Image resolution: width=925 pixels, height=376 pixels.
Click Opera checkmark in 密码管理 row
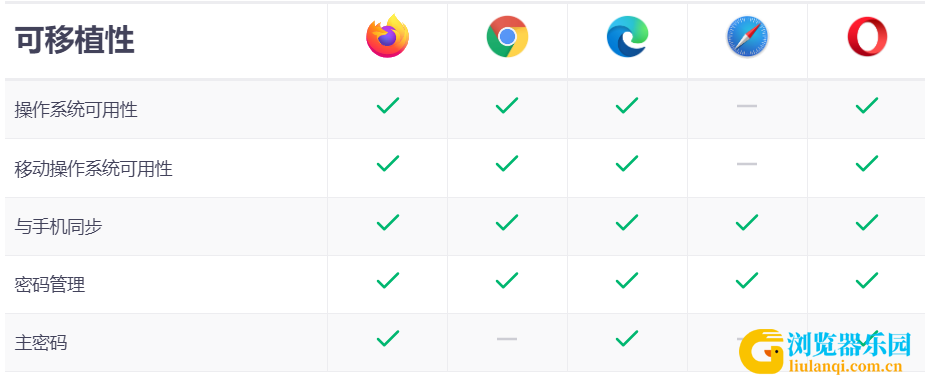tap(867, 280)
